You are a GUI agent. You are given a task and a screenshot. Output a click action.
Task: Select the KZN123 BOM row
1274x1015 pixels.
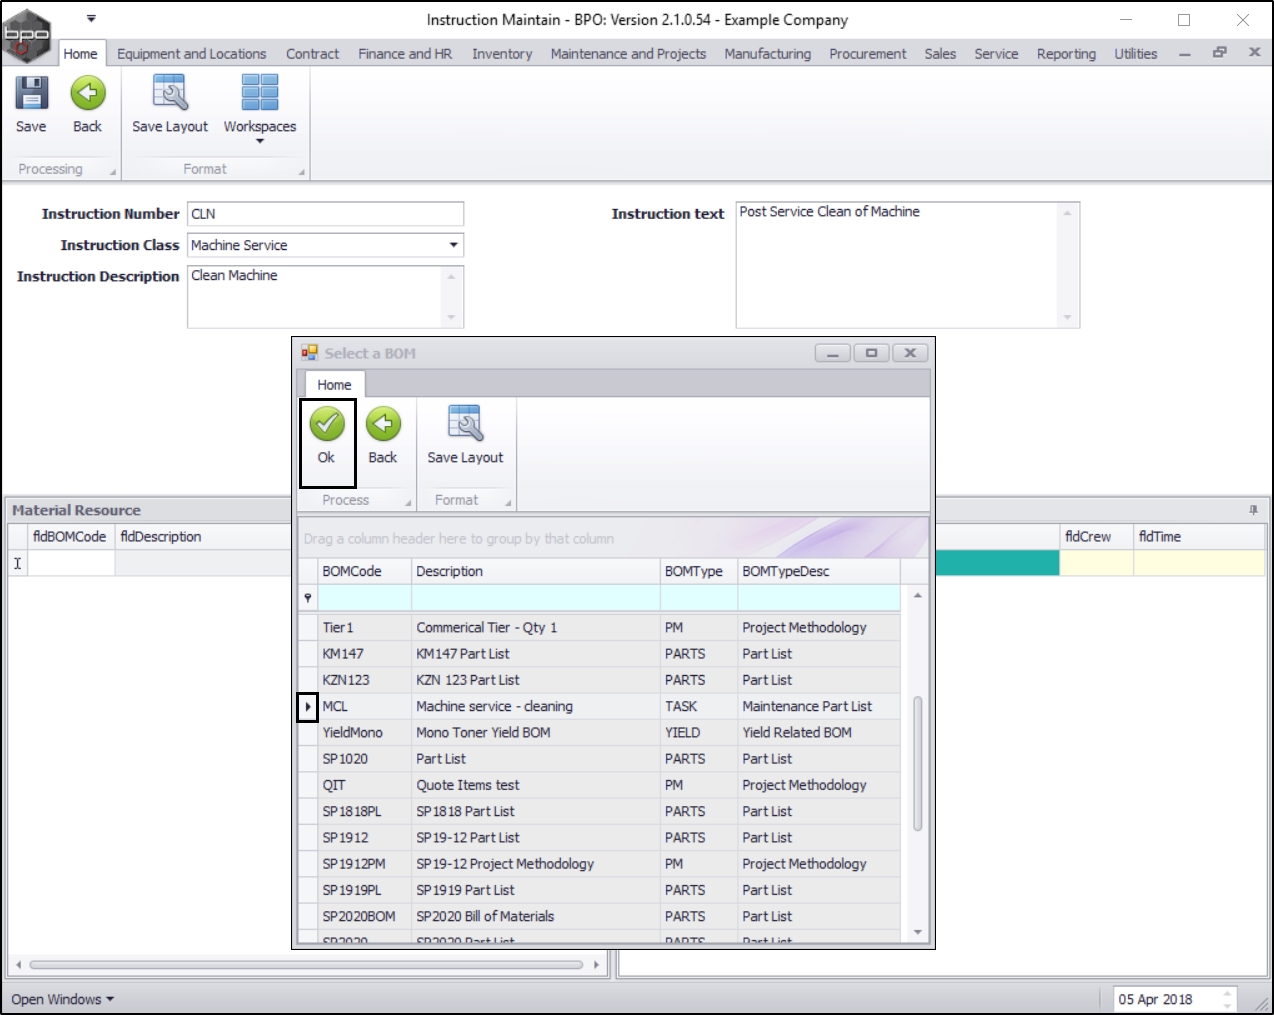[599, 680]
